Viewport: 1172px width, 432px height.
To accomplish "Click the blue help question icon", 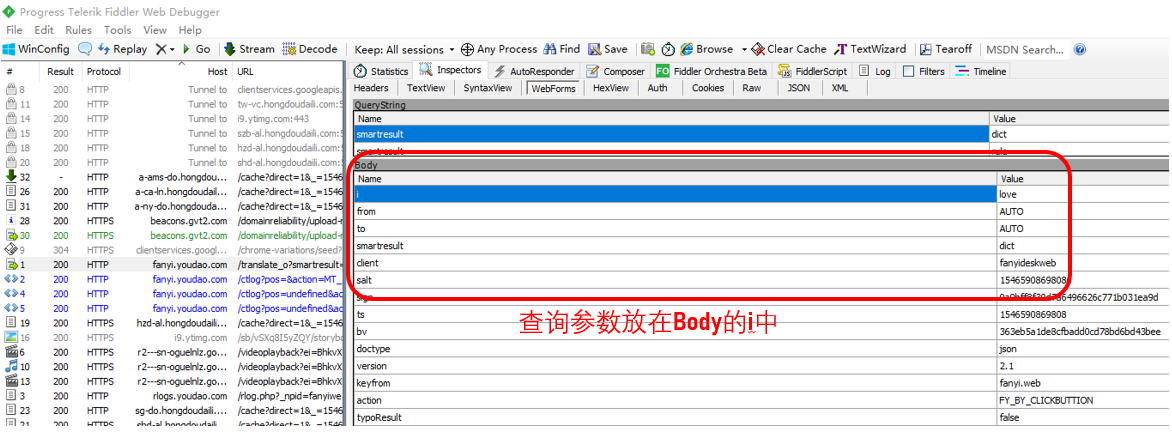I will (1079, 49).
